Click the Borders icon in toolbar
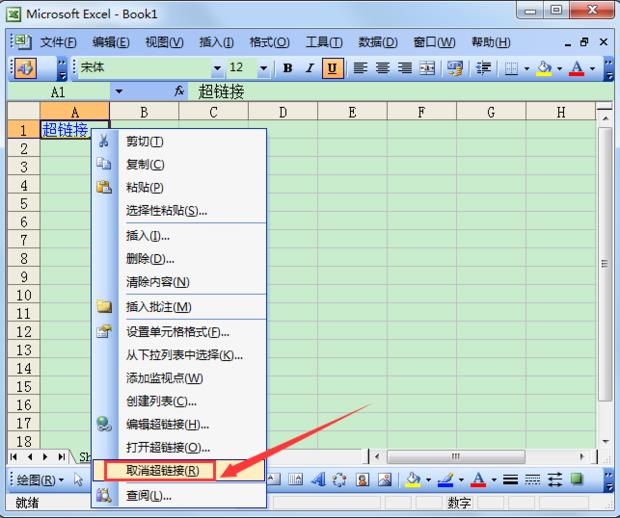 click(511, 69)
